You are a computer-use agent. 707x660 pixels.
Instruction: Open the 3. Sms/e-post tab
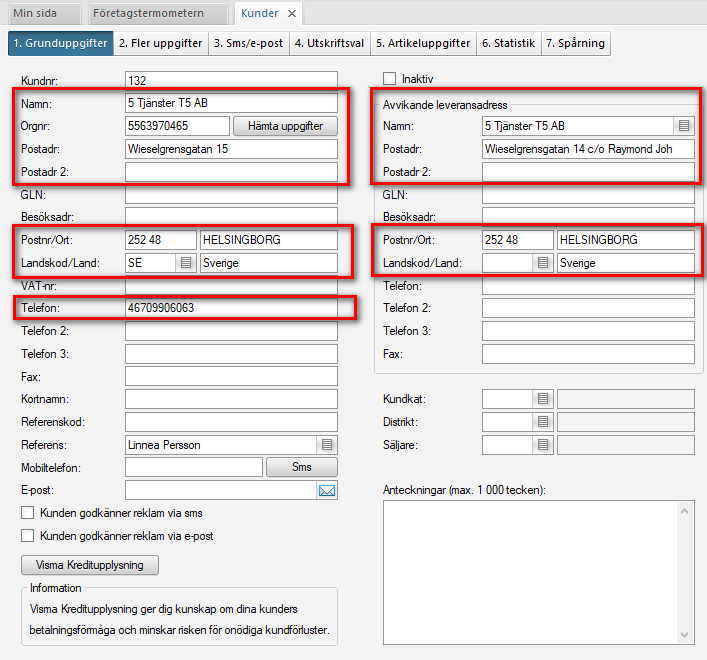point(249,43)
